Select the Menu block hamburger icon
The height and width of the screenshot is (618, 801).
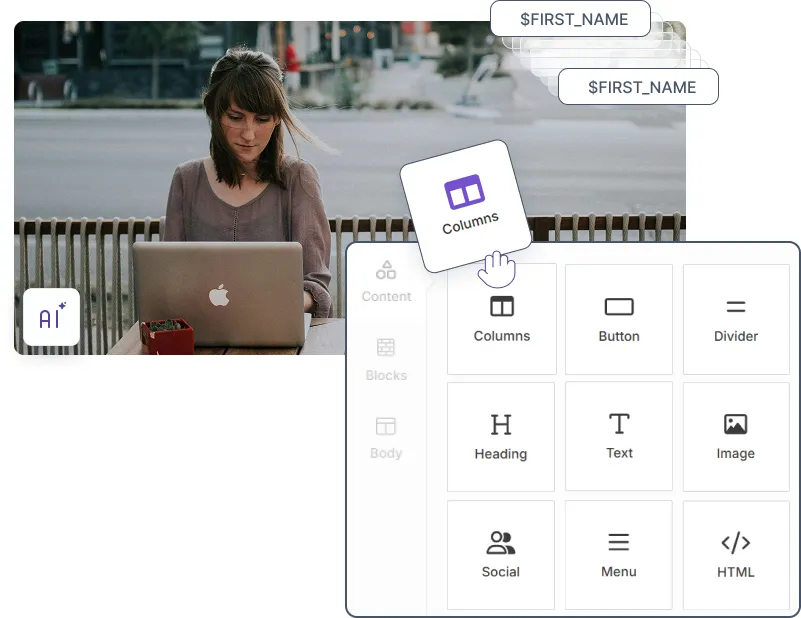[619, 543]
